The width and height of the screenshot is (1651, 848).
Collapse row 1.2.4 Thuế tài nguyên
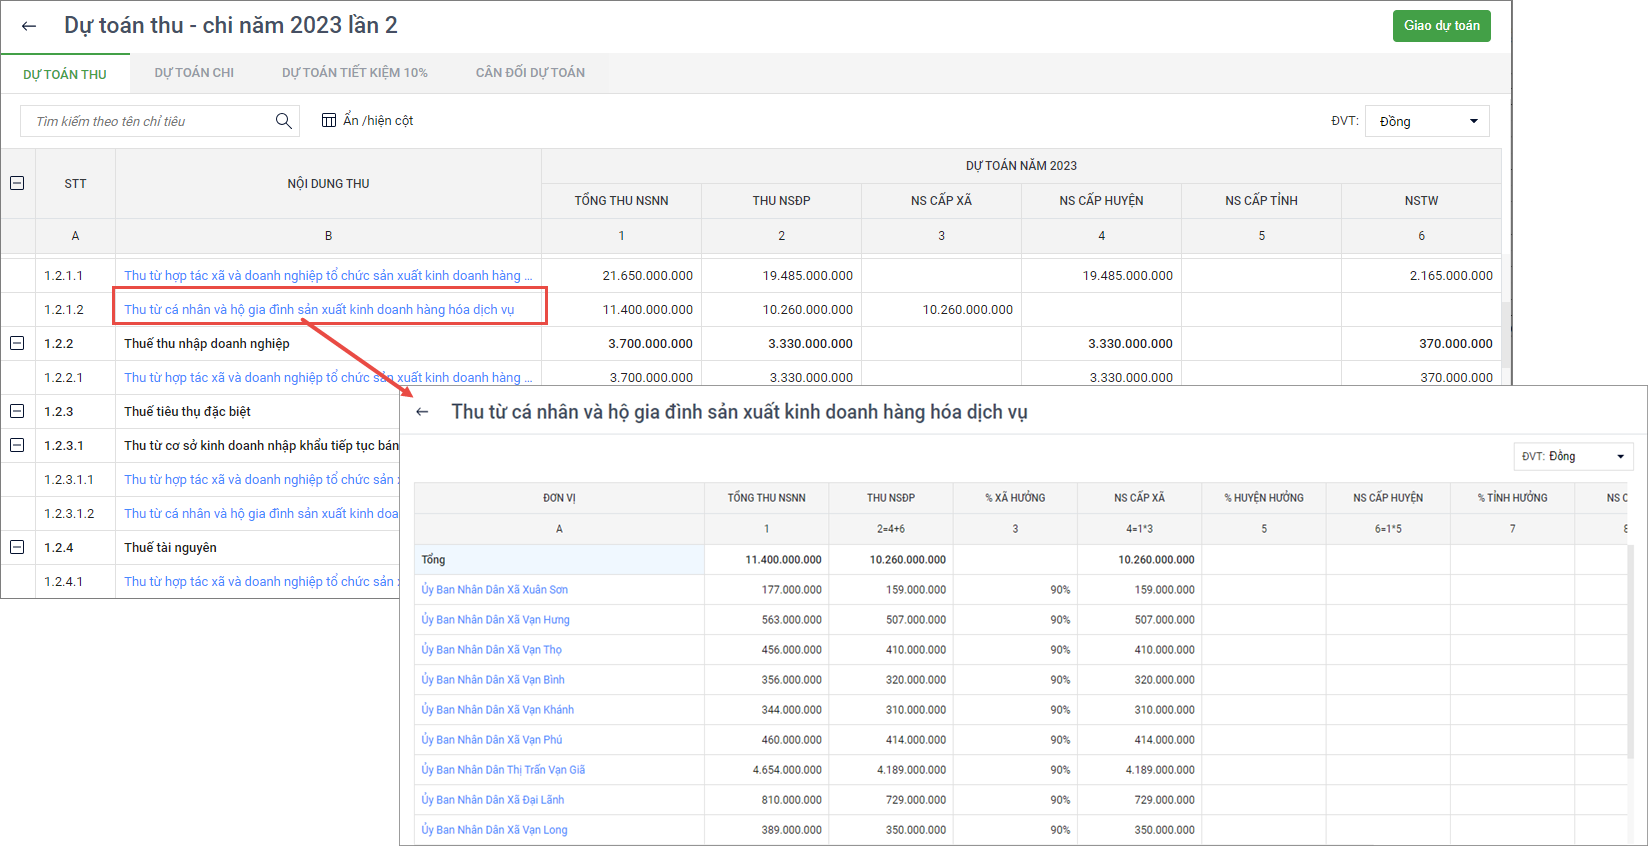(17, 547)
